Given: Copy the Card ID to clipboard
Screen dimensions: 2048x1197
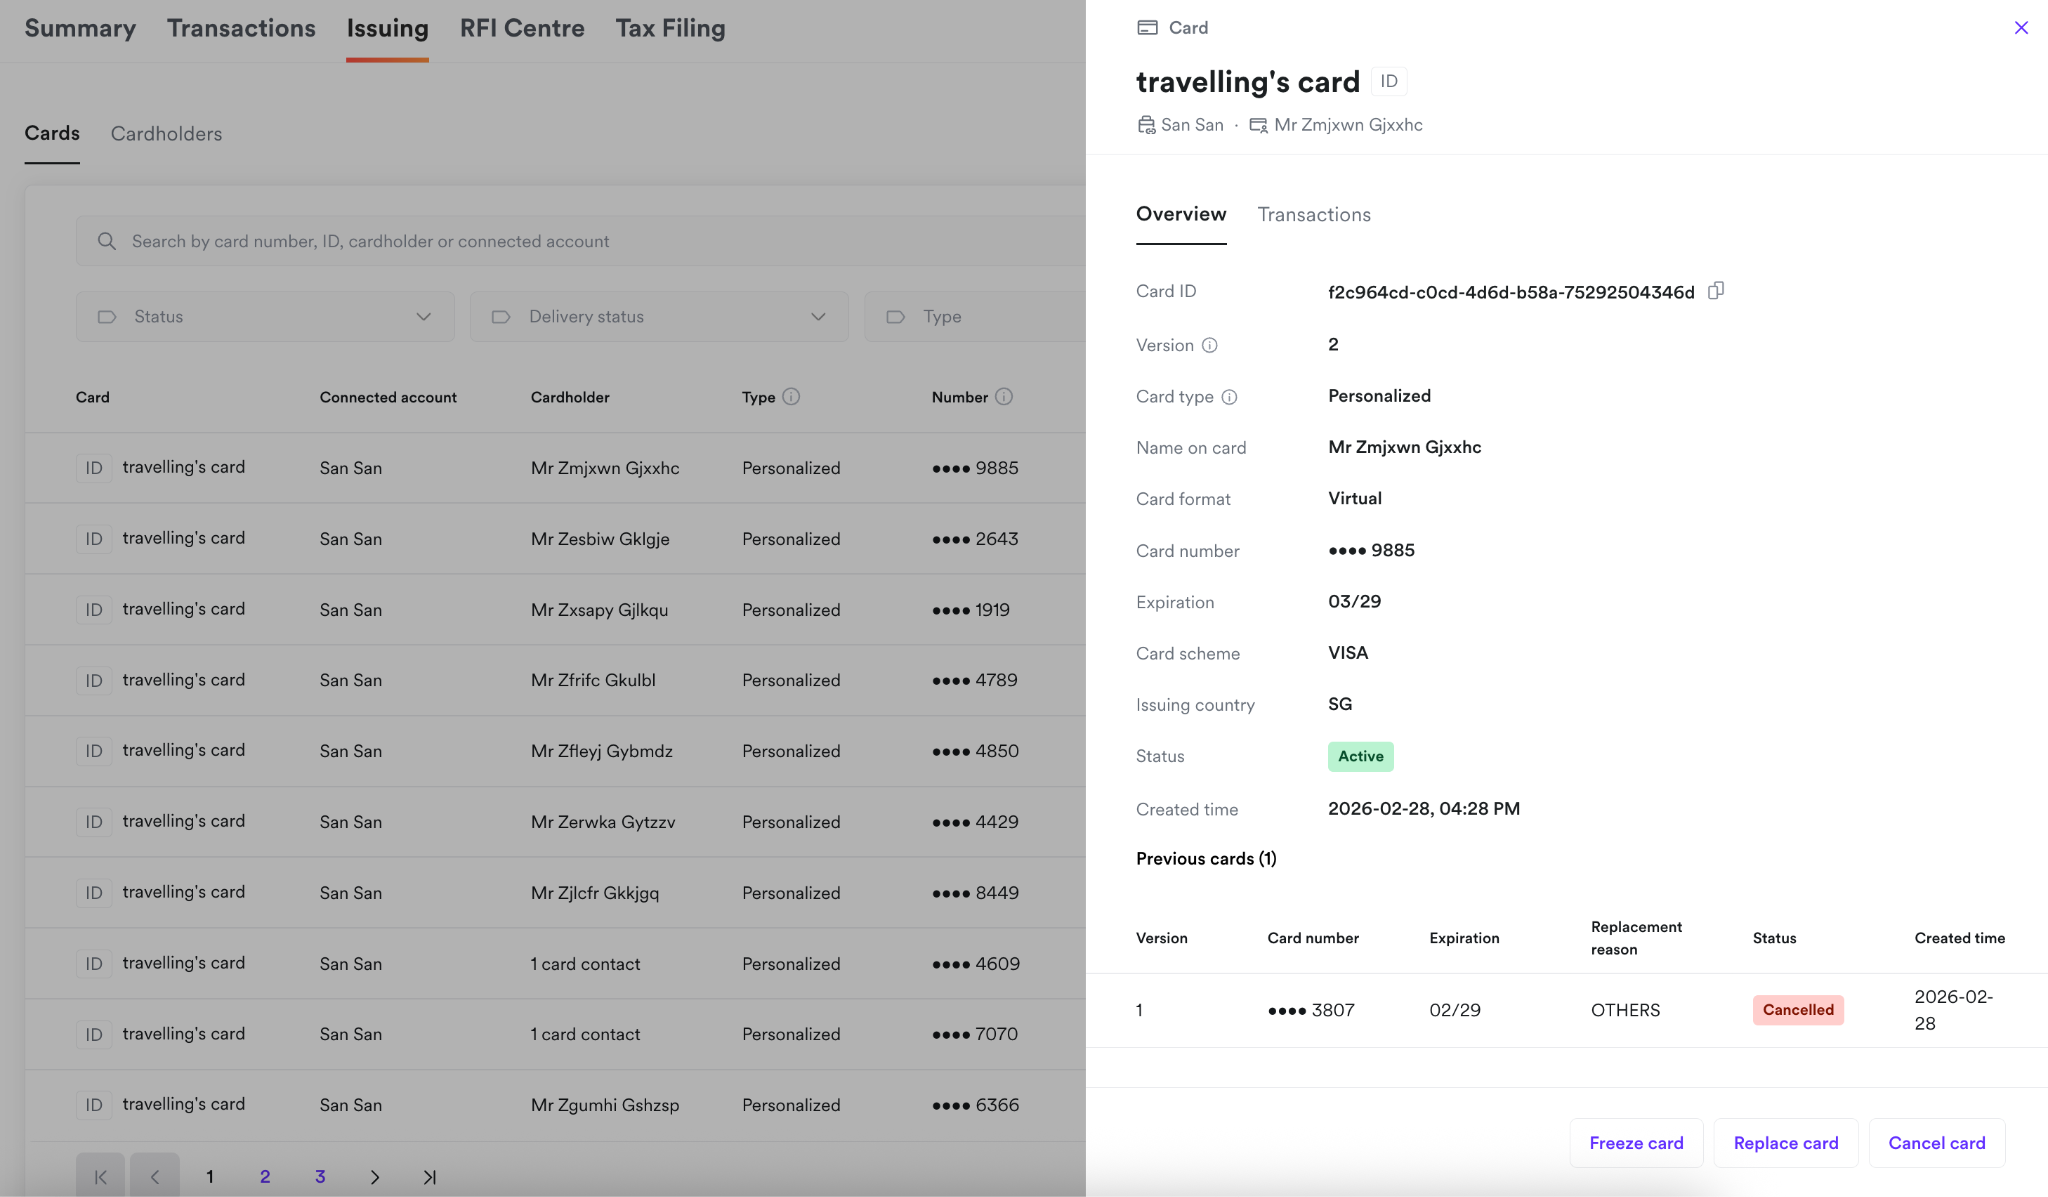Looking at the screenshot, I should pyautogui.click(x=1716, y=291).
